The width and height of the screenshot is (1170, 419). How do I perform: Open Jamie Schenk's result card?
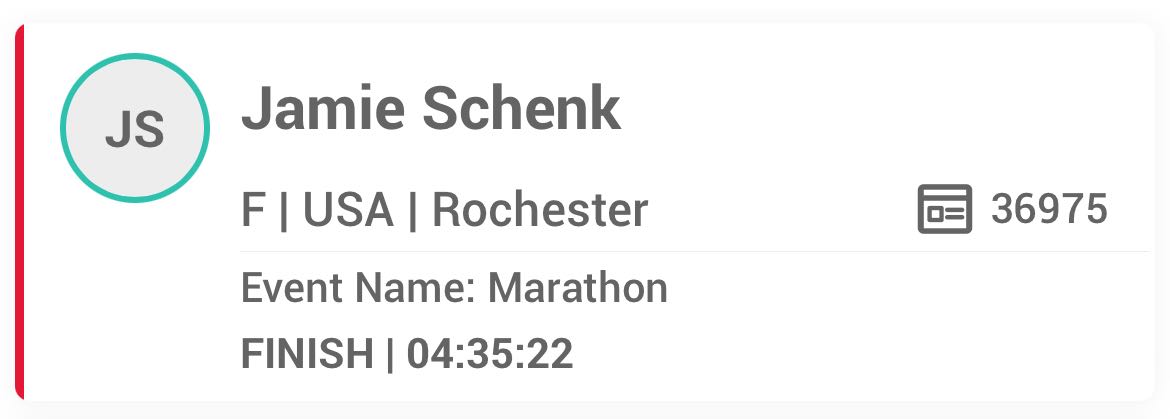(x=584, y=212)
